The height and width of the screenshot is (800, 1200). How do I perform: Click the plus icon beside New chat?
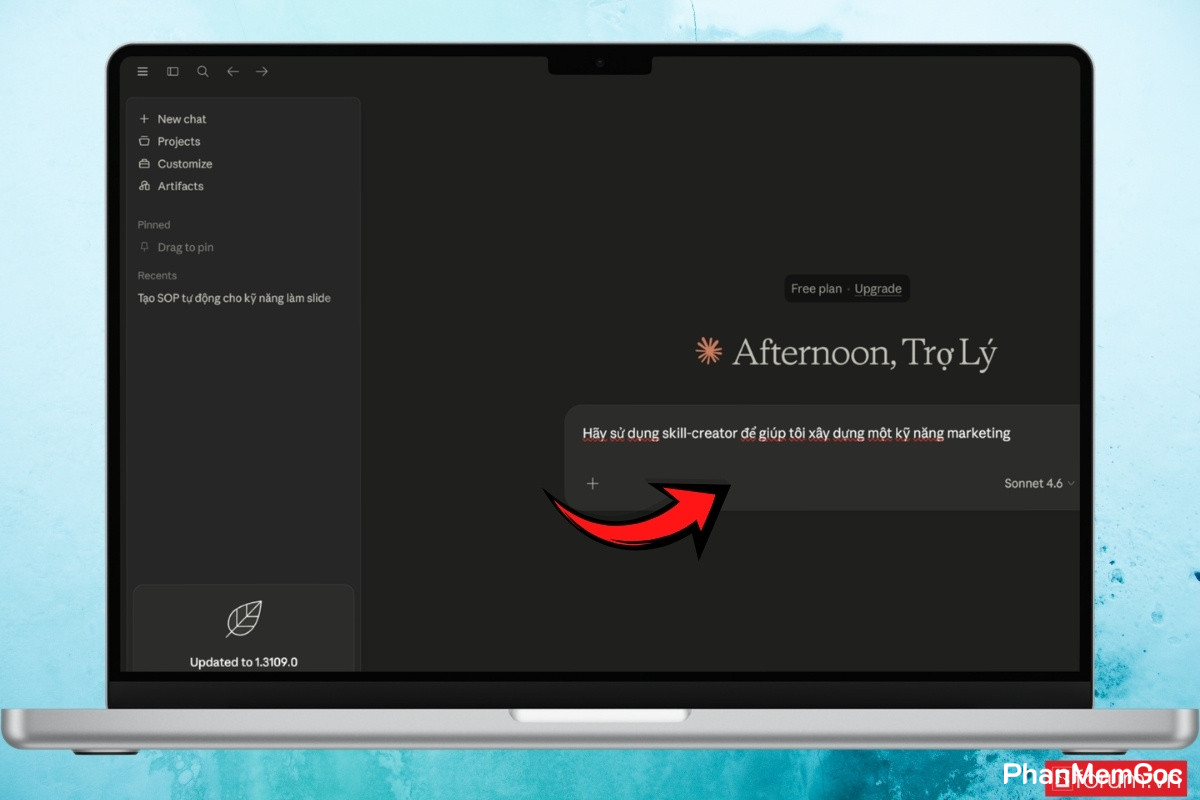click(144, 119)
